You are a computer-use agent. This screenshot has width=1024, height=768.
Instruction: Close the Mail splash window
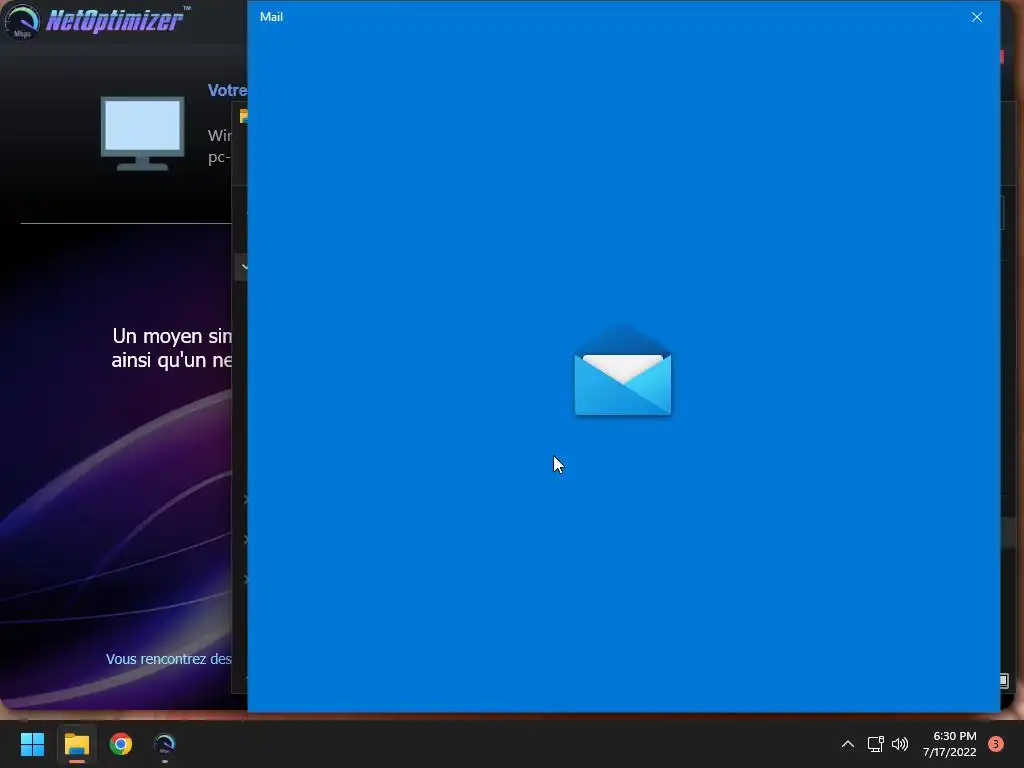976,17
